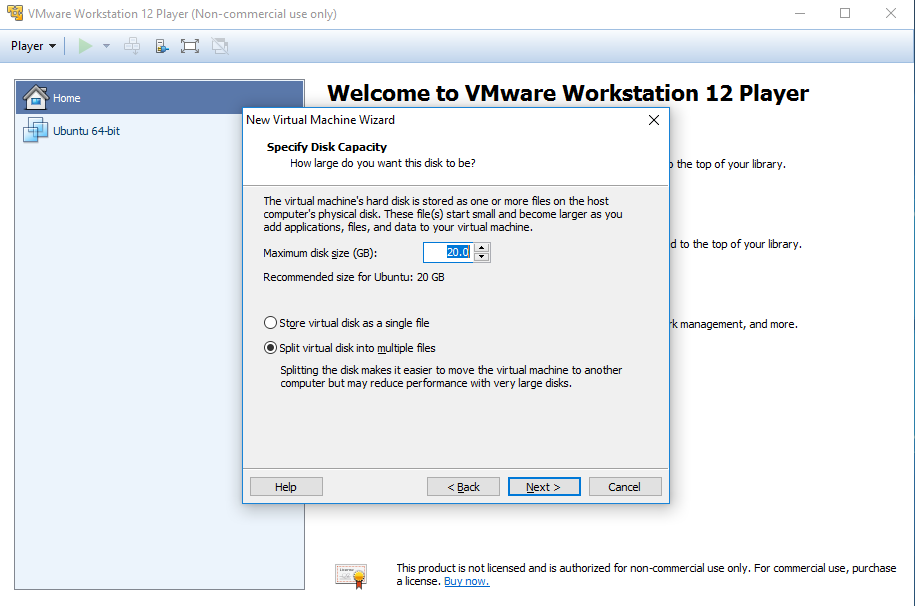The height and width of the screenshot is (606, 915).
Task: Click the virtual machine settings toolbar icon
Action: pyautogui.click(x=162, y=46)
